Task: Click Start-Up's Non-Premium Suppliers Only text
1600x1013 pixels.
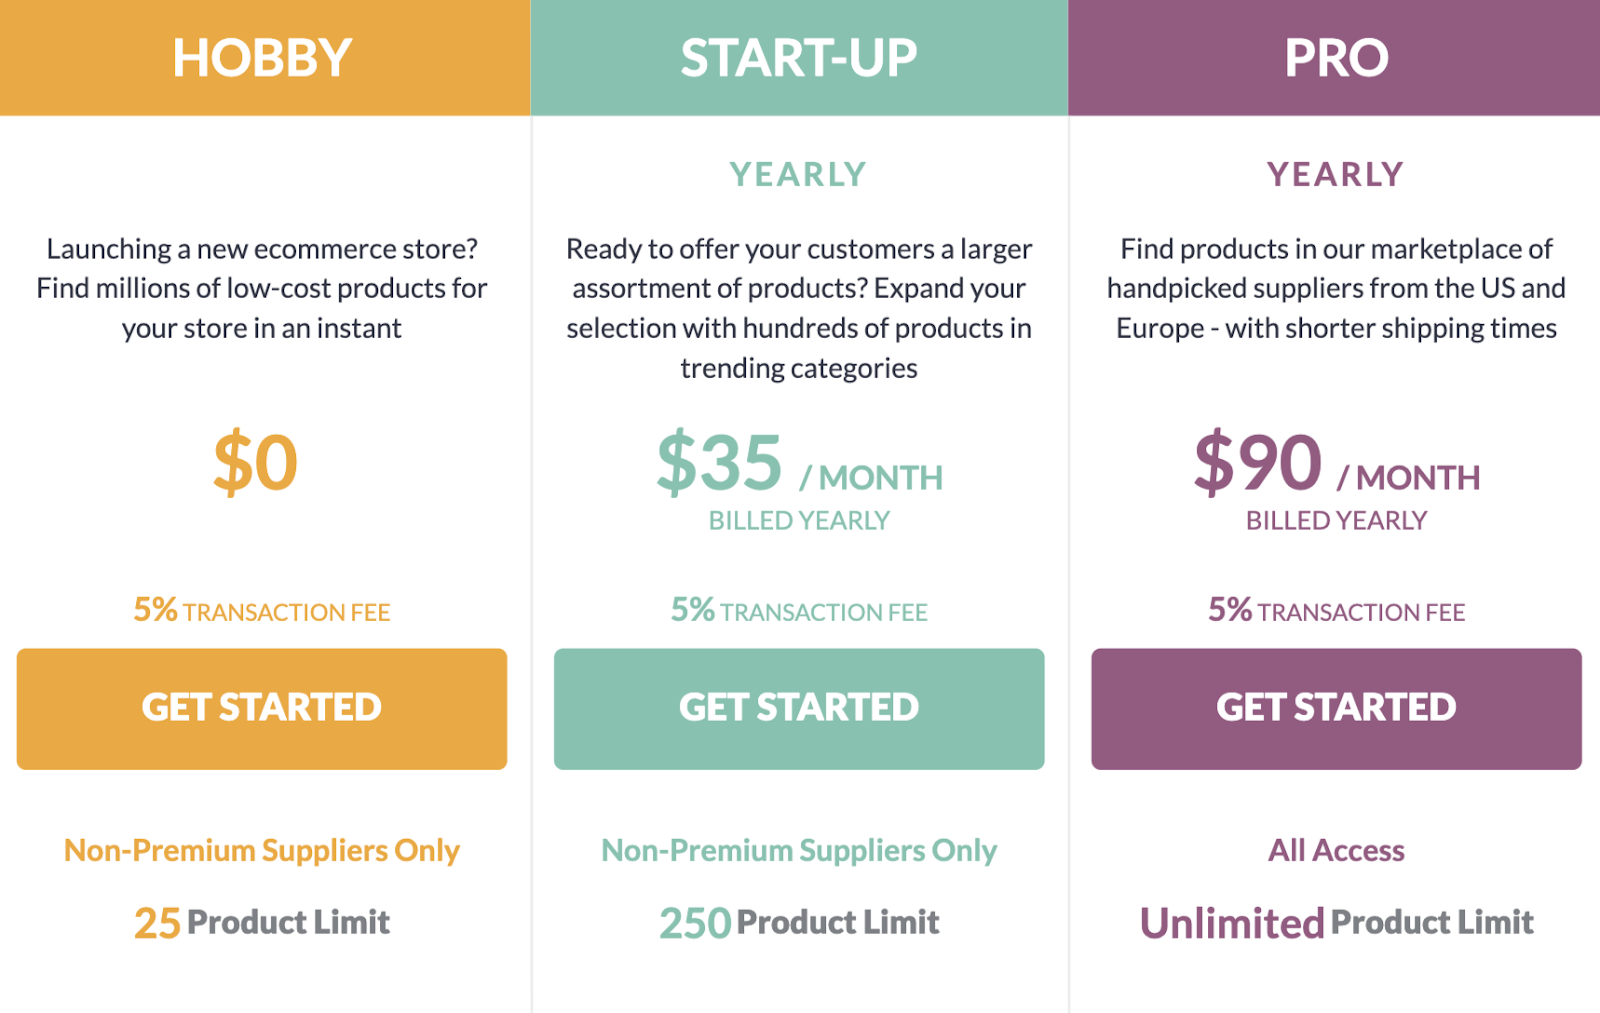Action: coord(798,850)
